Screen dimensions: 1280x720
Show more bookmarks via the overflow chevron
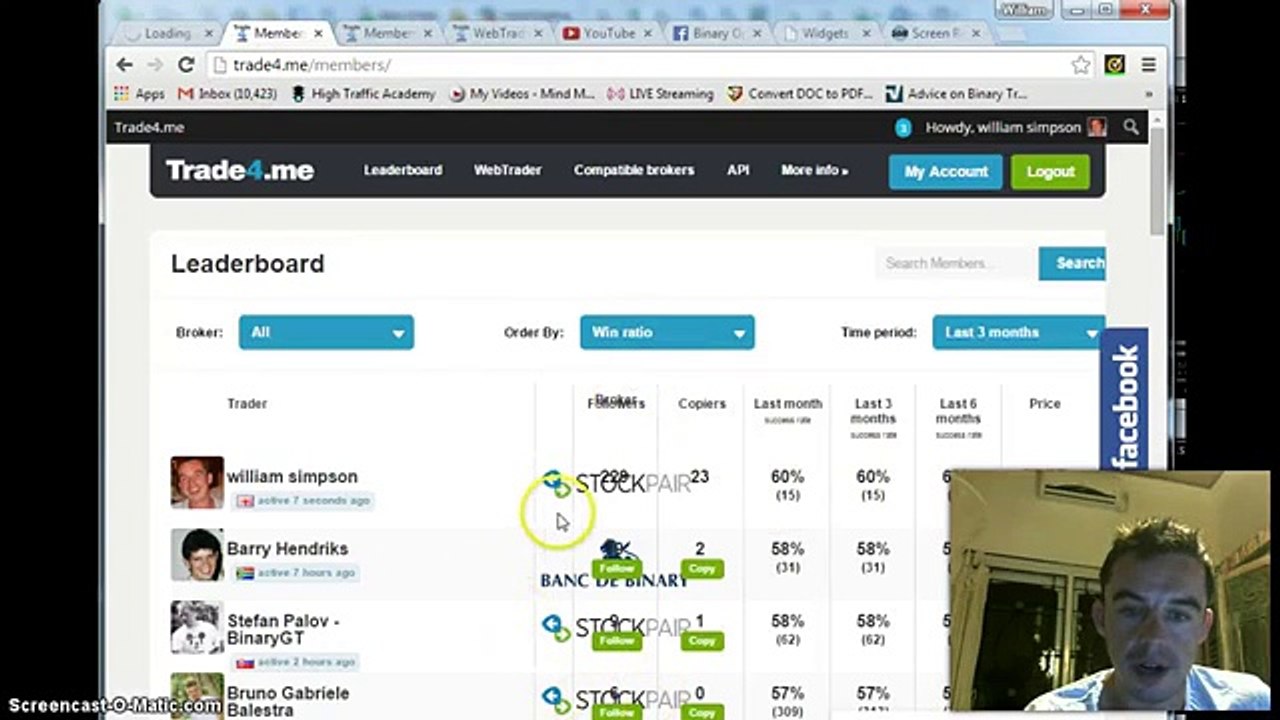(x=1149, y=94)
